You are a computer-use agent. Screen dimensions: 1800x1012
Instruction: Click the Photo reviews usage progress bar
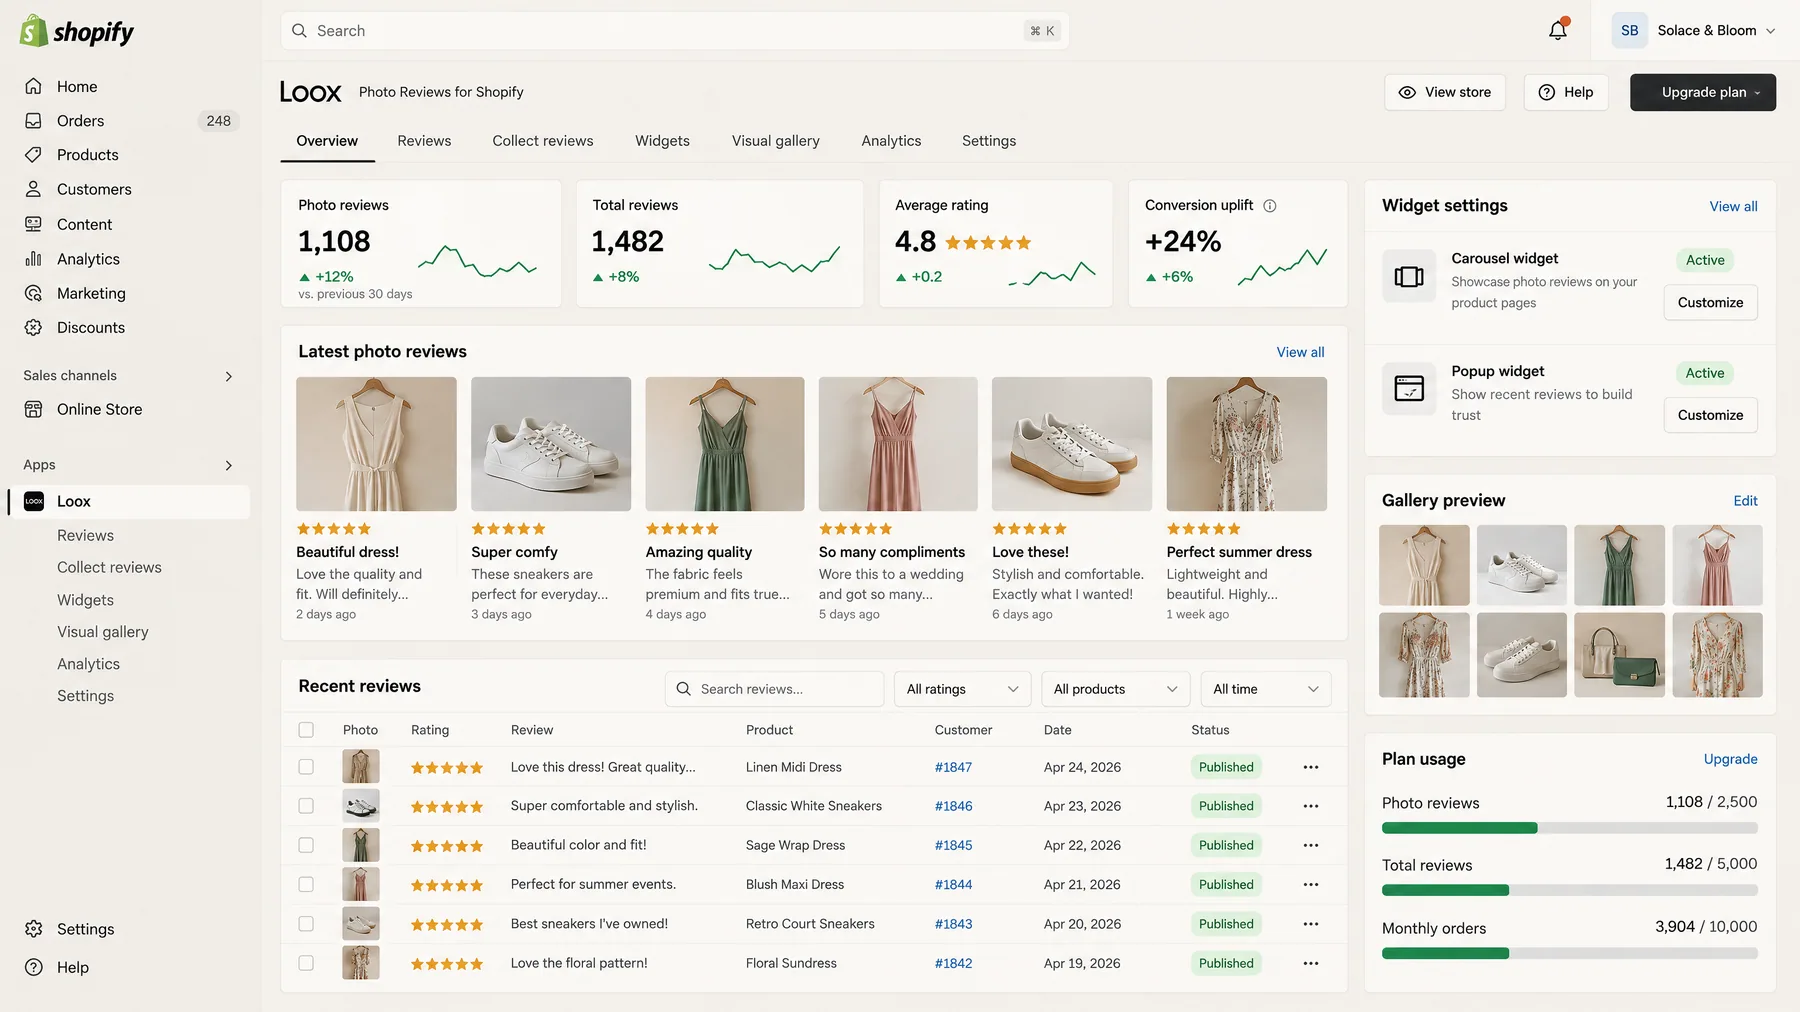coord(1569,828)
